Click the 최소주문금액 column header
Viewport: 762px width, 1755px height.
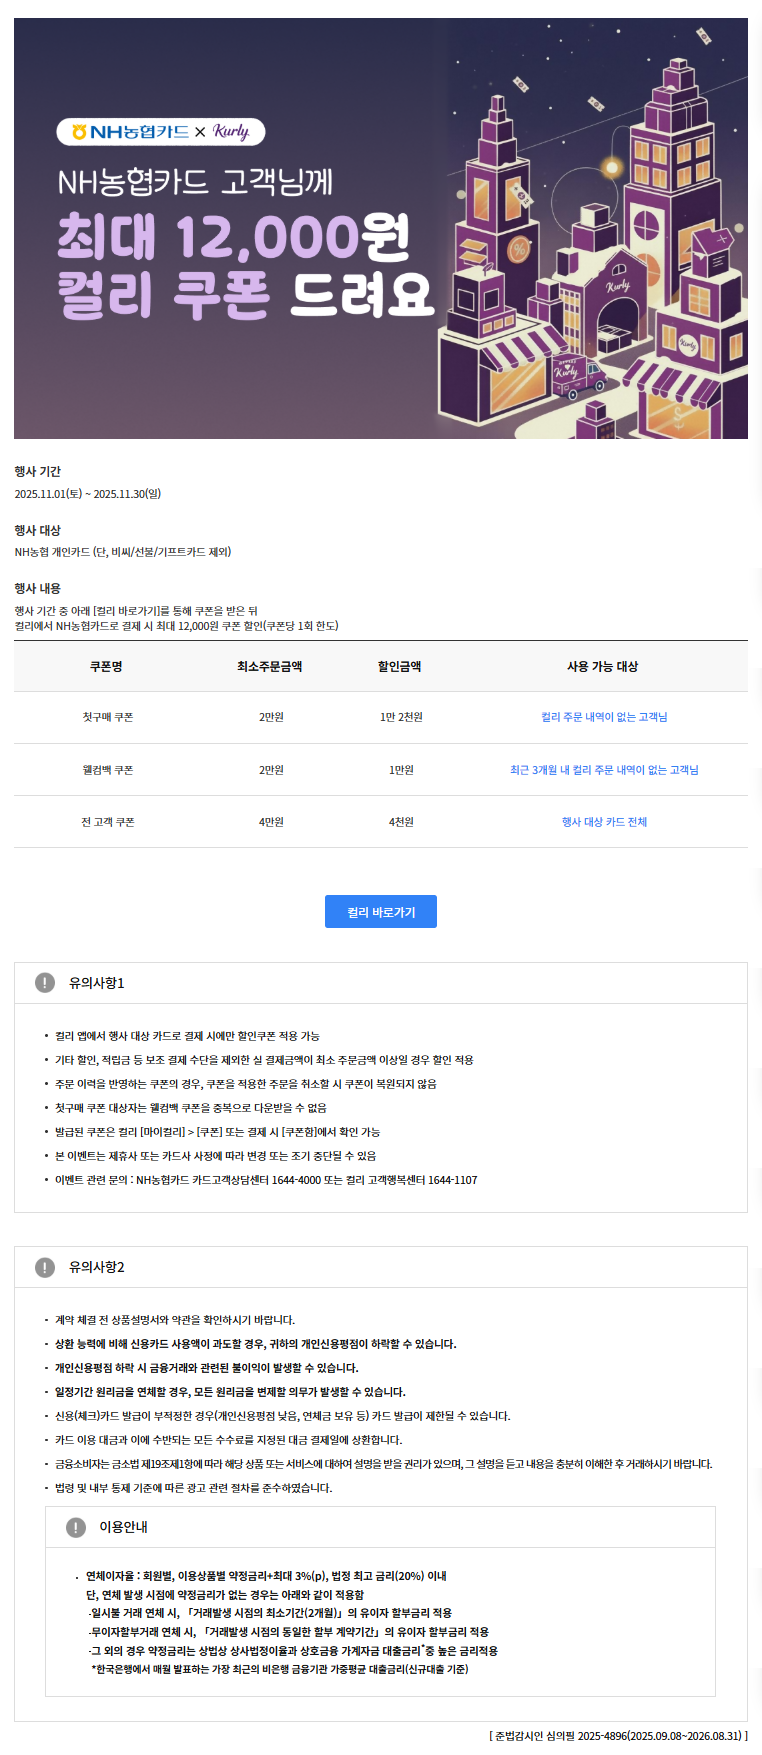tap(270, 666)
